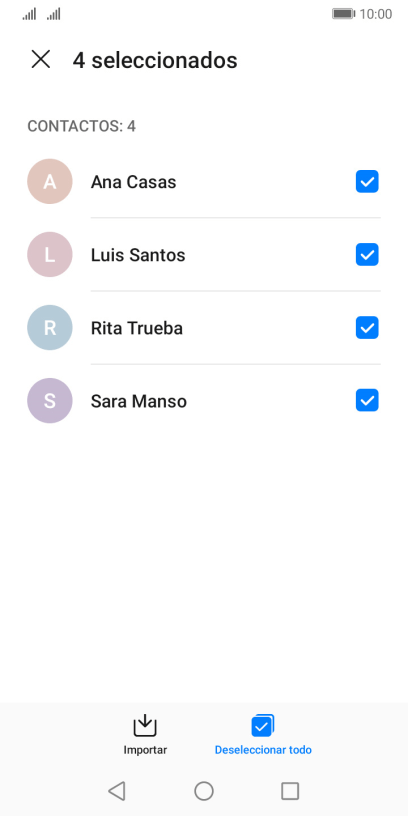Uncheck the Ana Casas checkbox
The width and height of the screenshot is (408, 816).
tap(367, 182)
